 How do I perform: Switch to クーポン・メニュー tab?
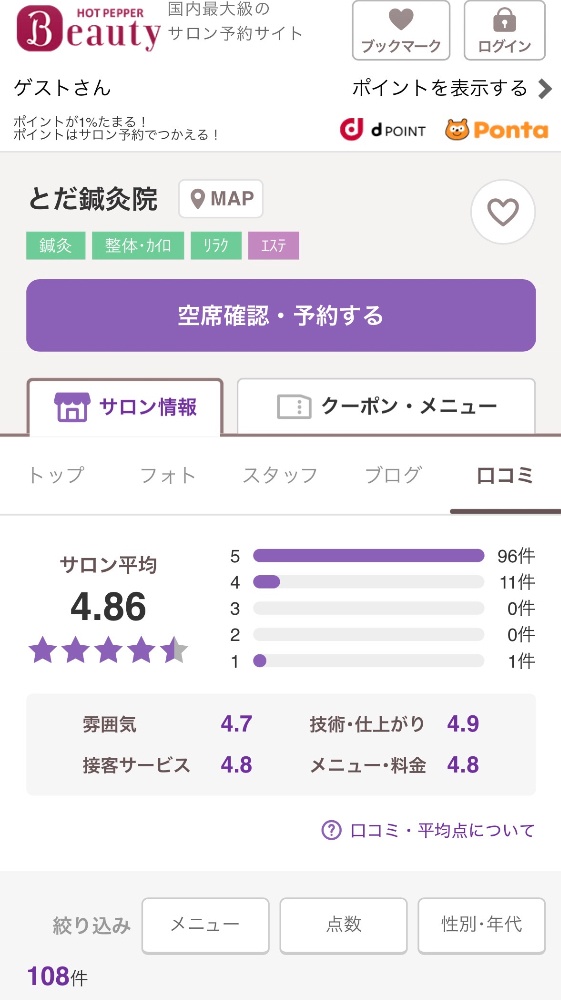coord(386,406)
